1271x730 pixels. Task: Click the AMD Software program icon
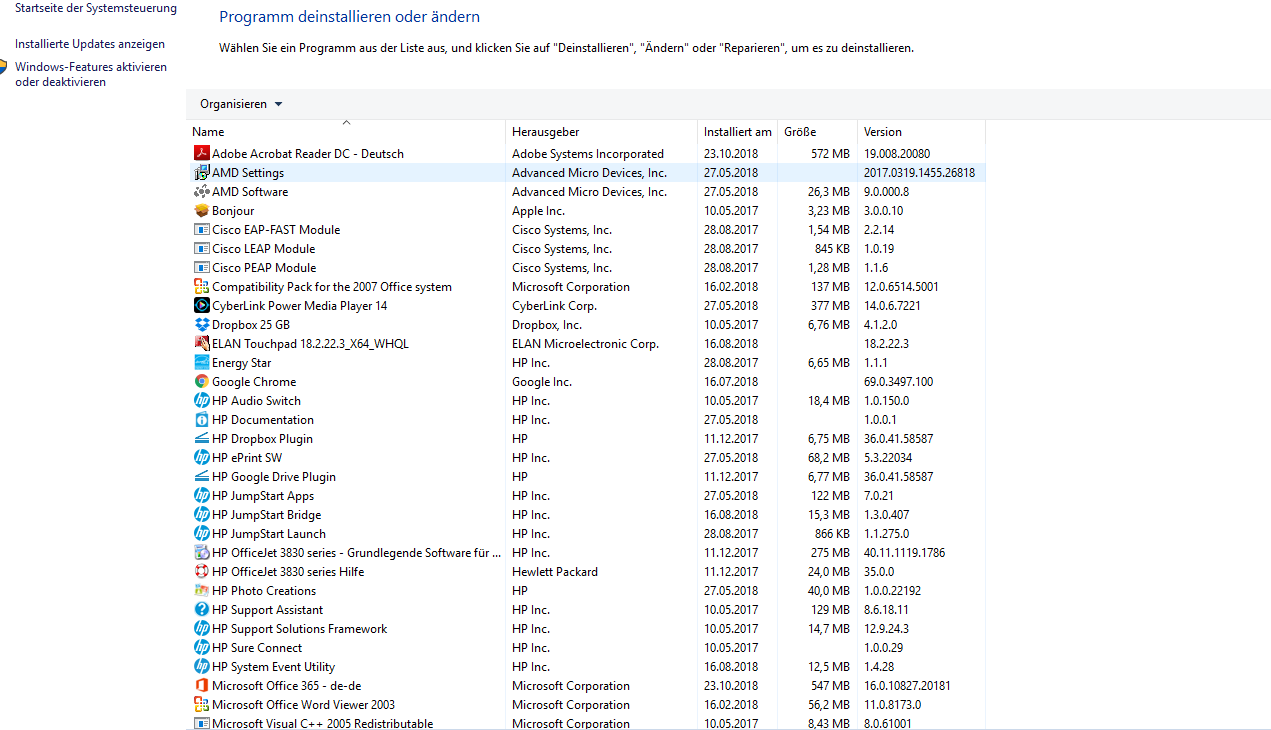(x=201, y=192)
